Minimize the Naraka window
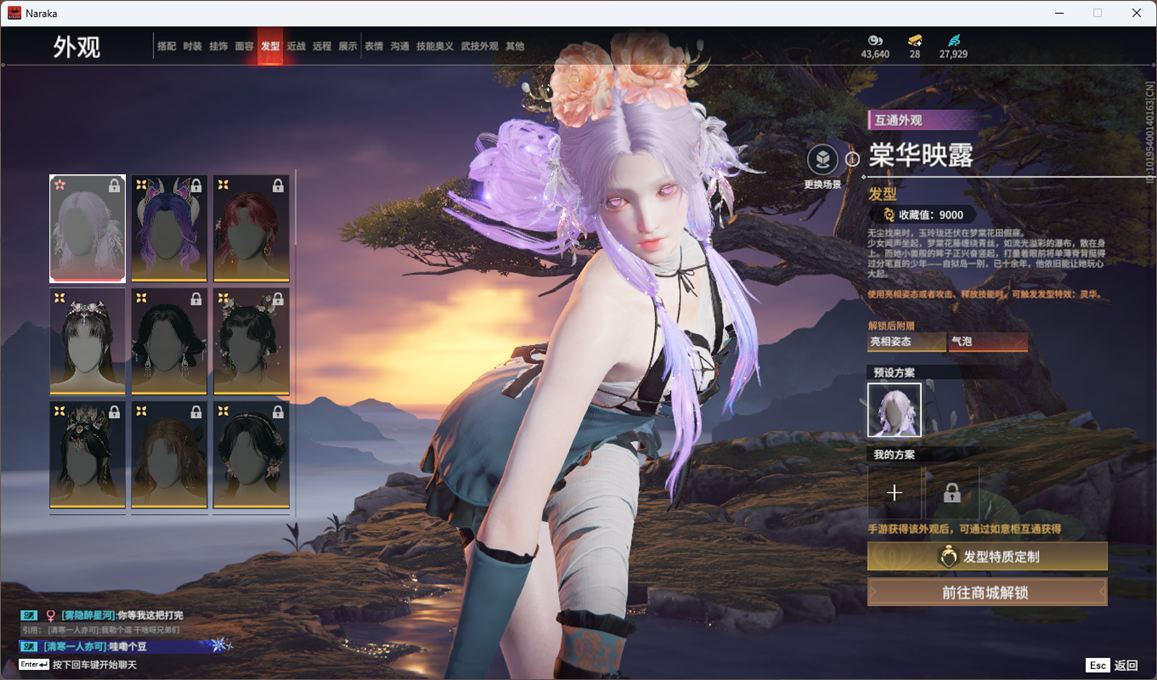 1060,13
